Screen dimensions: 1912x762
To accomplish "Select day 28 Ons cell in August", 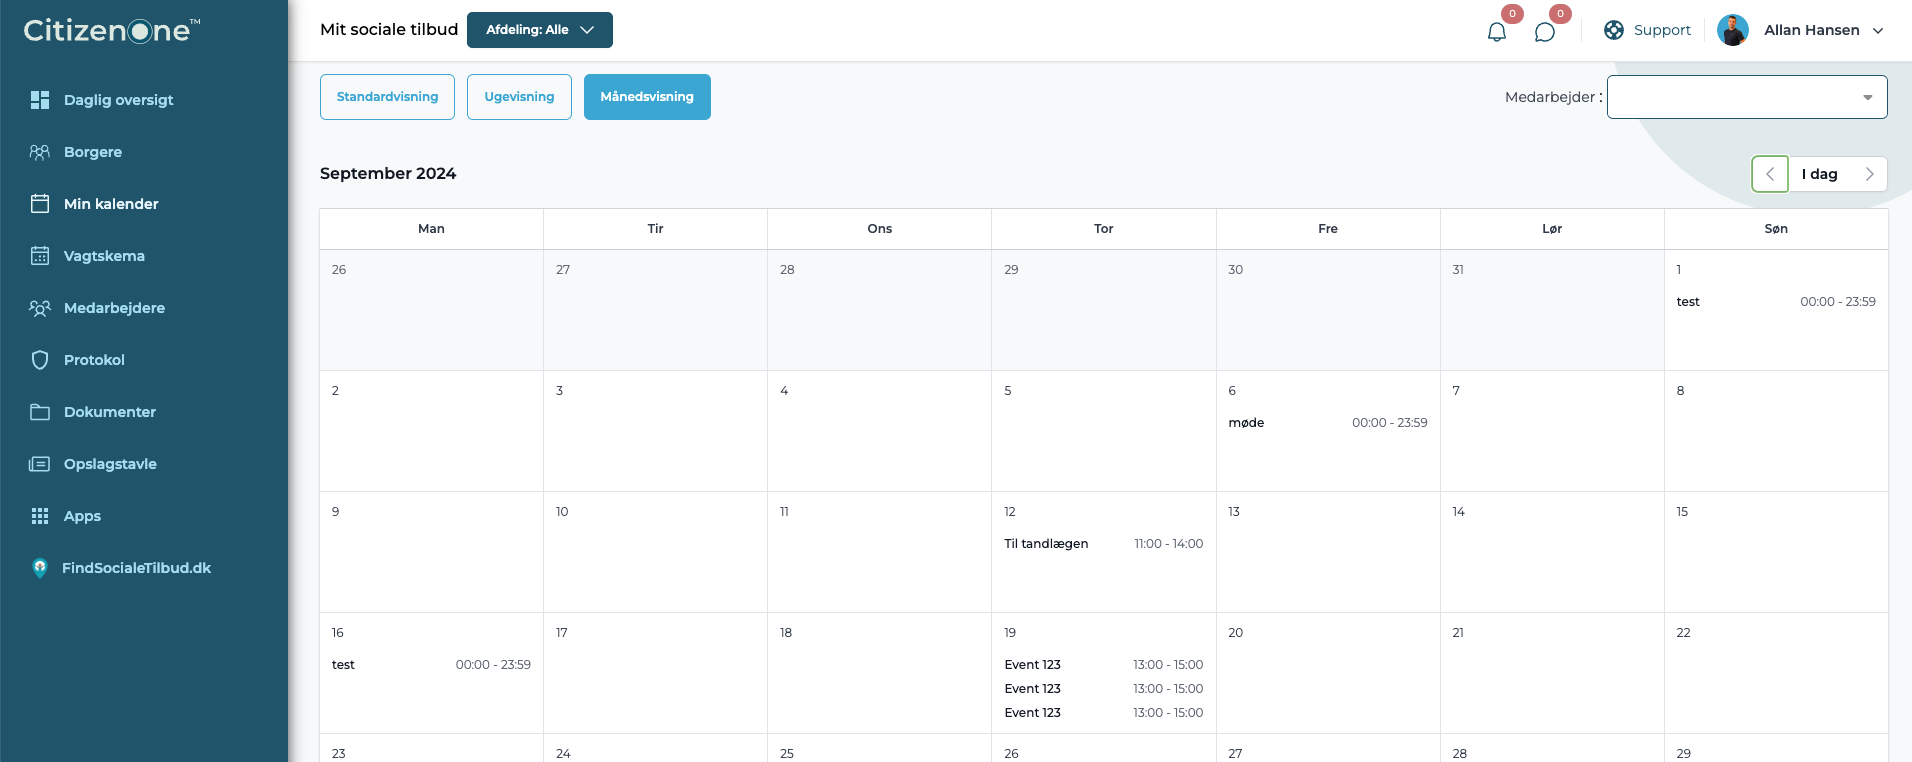I will pos(879,310).
